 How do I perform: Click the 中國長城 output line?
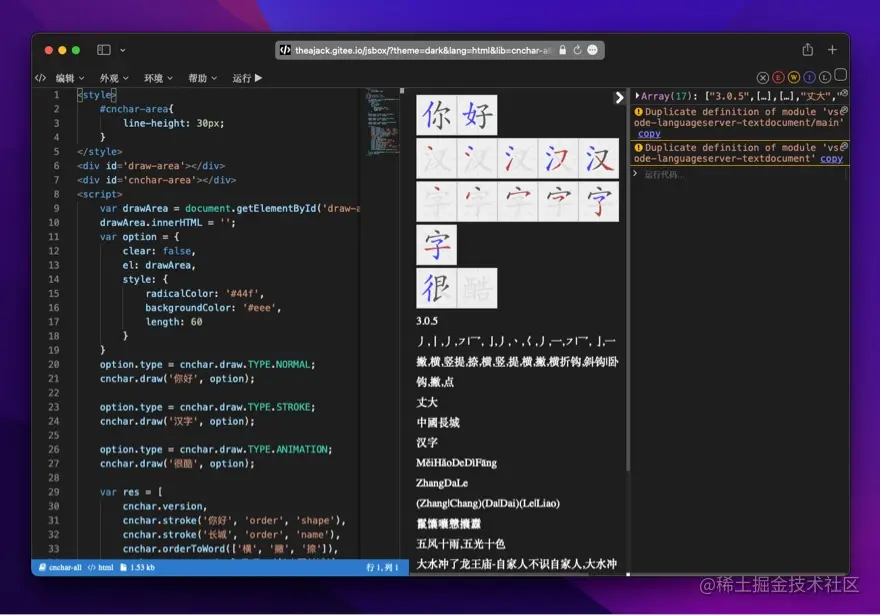click(438, 423)
